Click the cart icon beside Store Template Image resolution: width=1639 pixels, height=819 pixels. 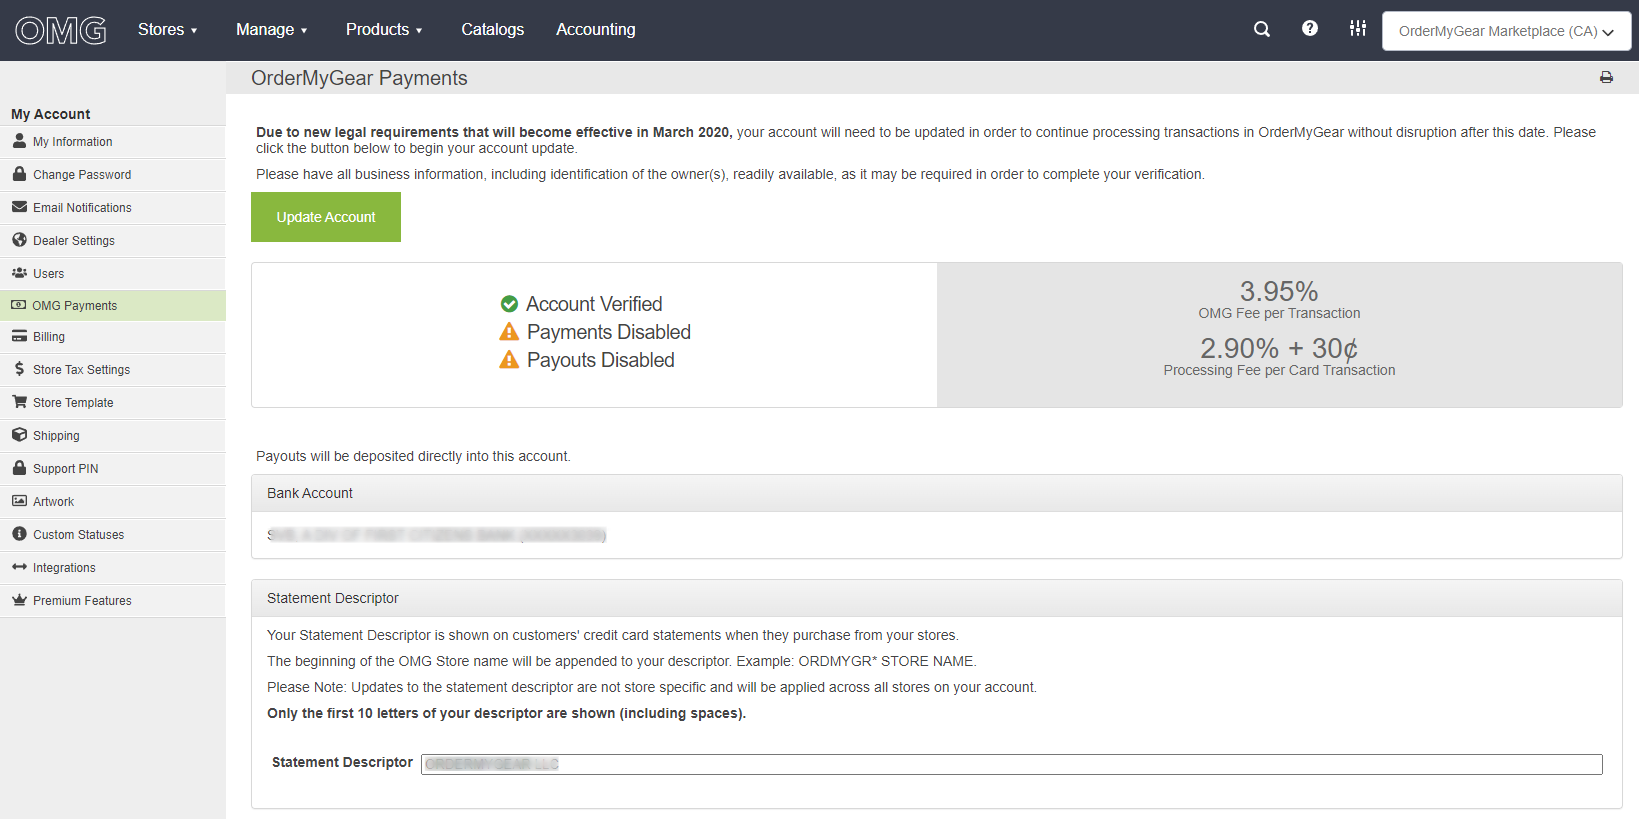click(19, 402)
